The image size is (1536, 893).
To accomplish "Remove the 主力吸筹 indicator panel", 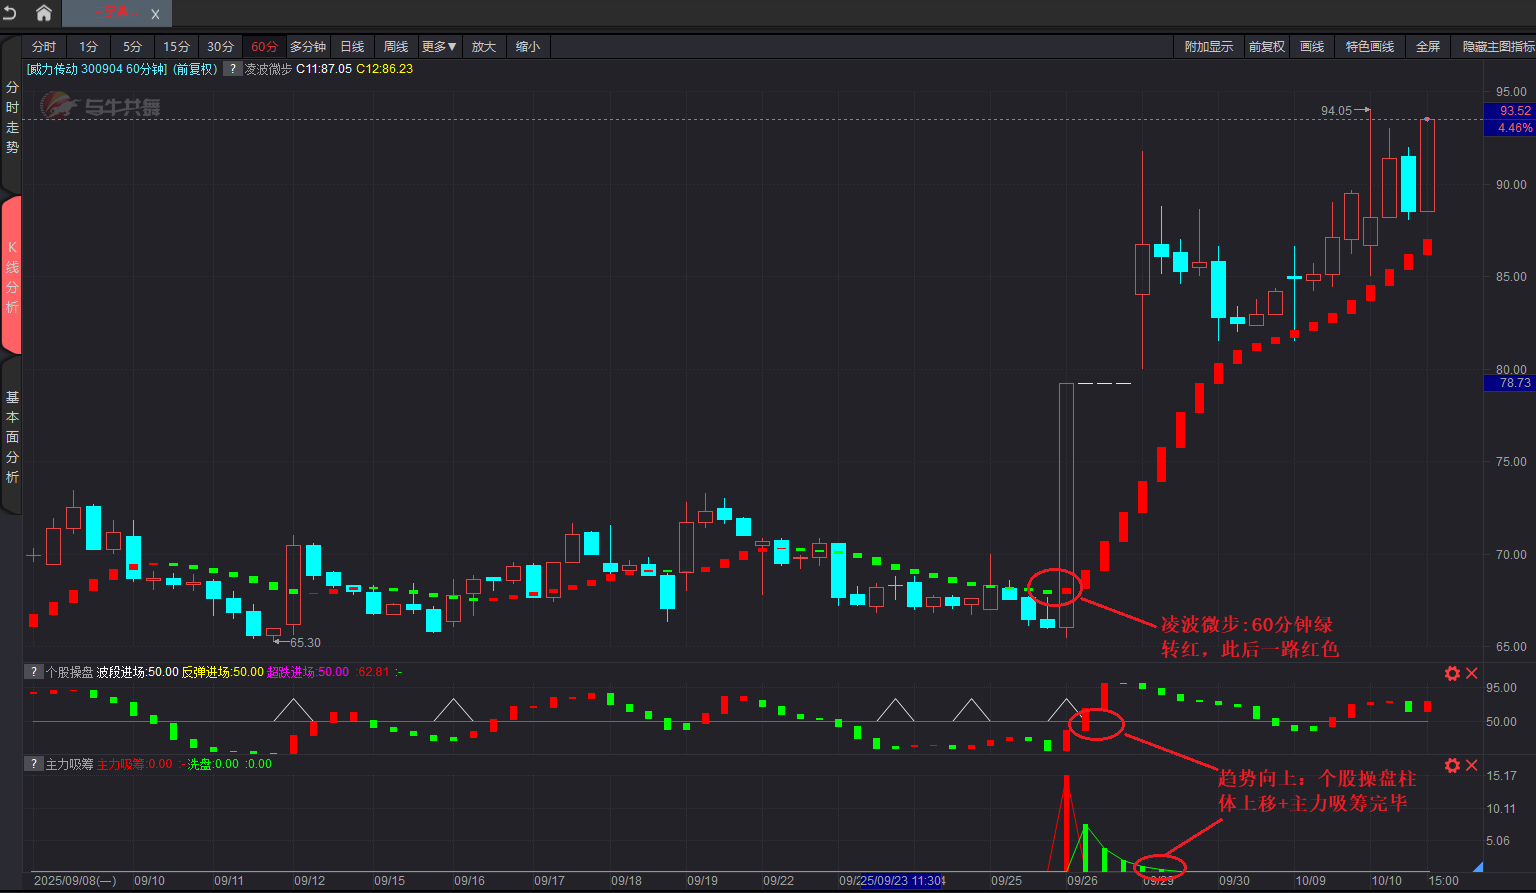I will coord(1472,765).
